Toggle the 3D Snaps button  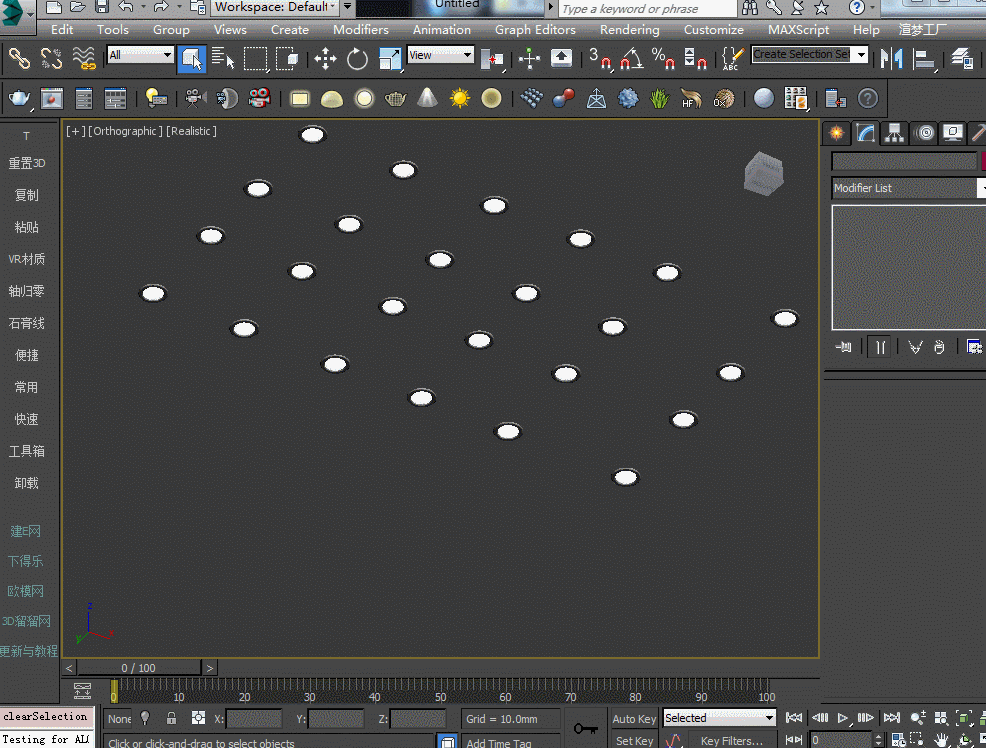coord(600,59)
